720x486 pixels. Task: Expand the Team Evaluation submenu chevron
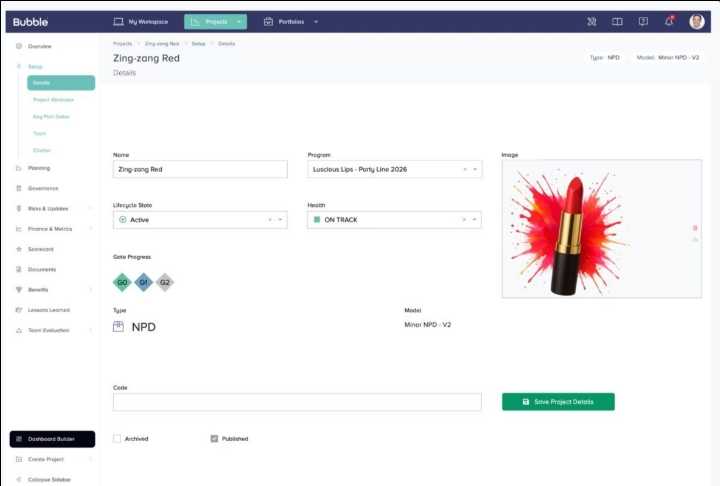coord(90,330)
